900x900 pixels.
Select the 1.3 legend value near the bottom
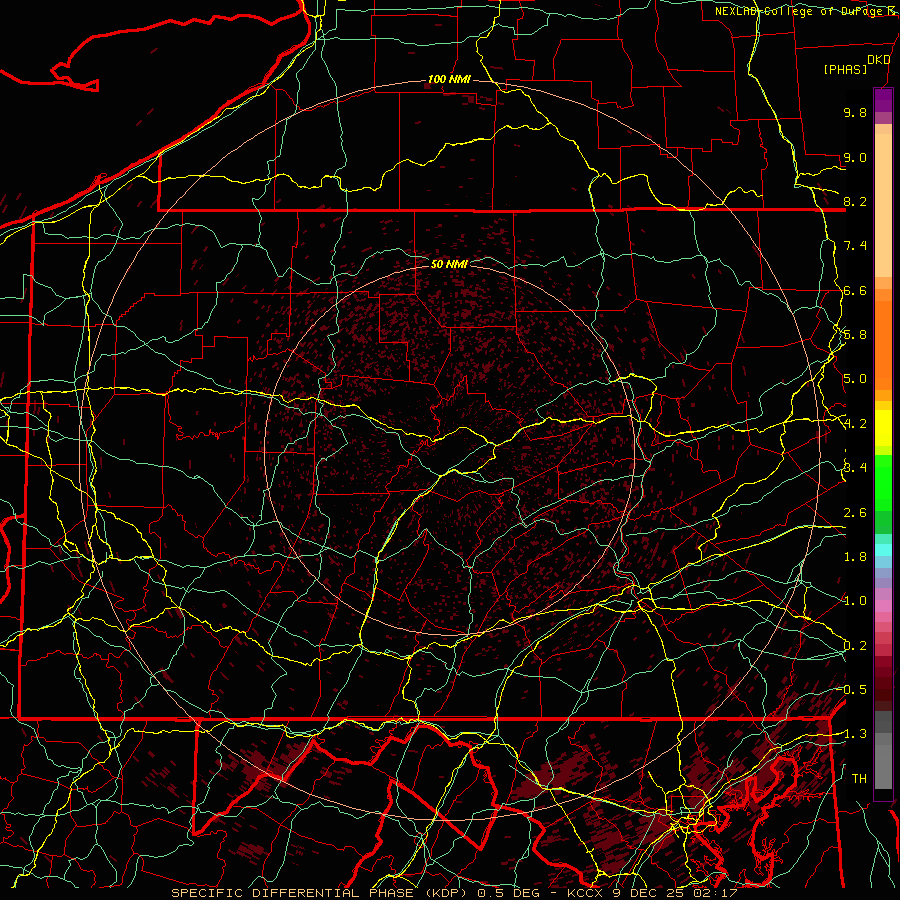coord(855,734)
